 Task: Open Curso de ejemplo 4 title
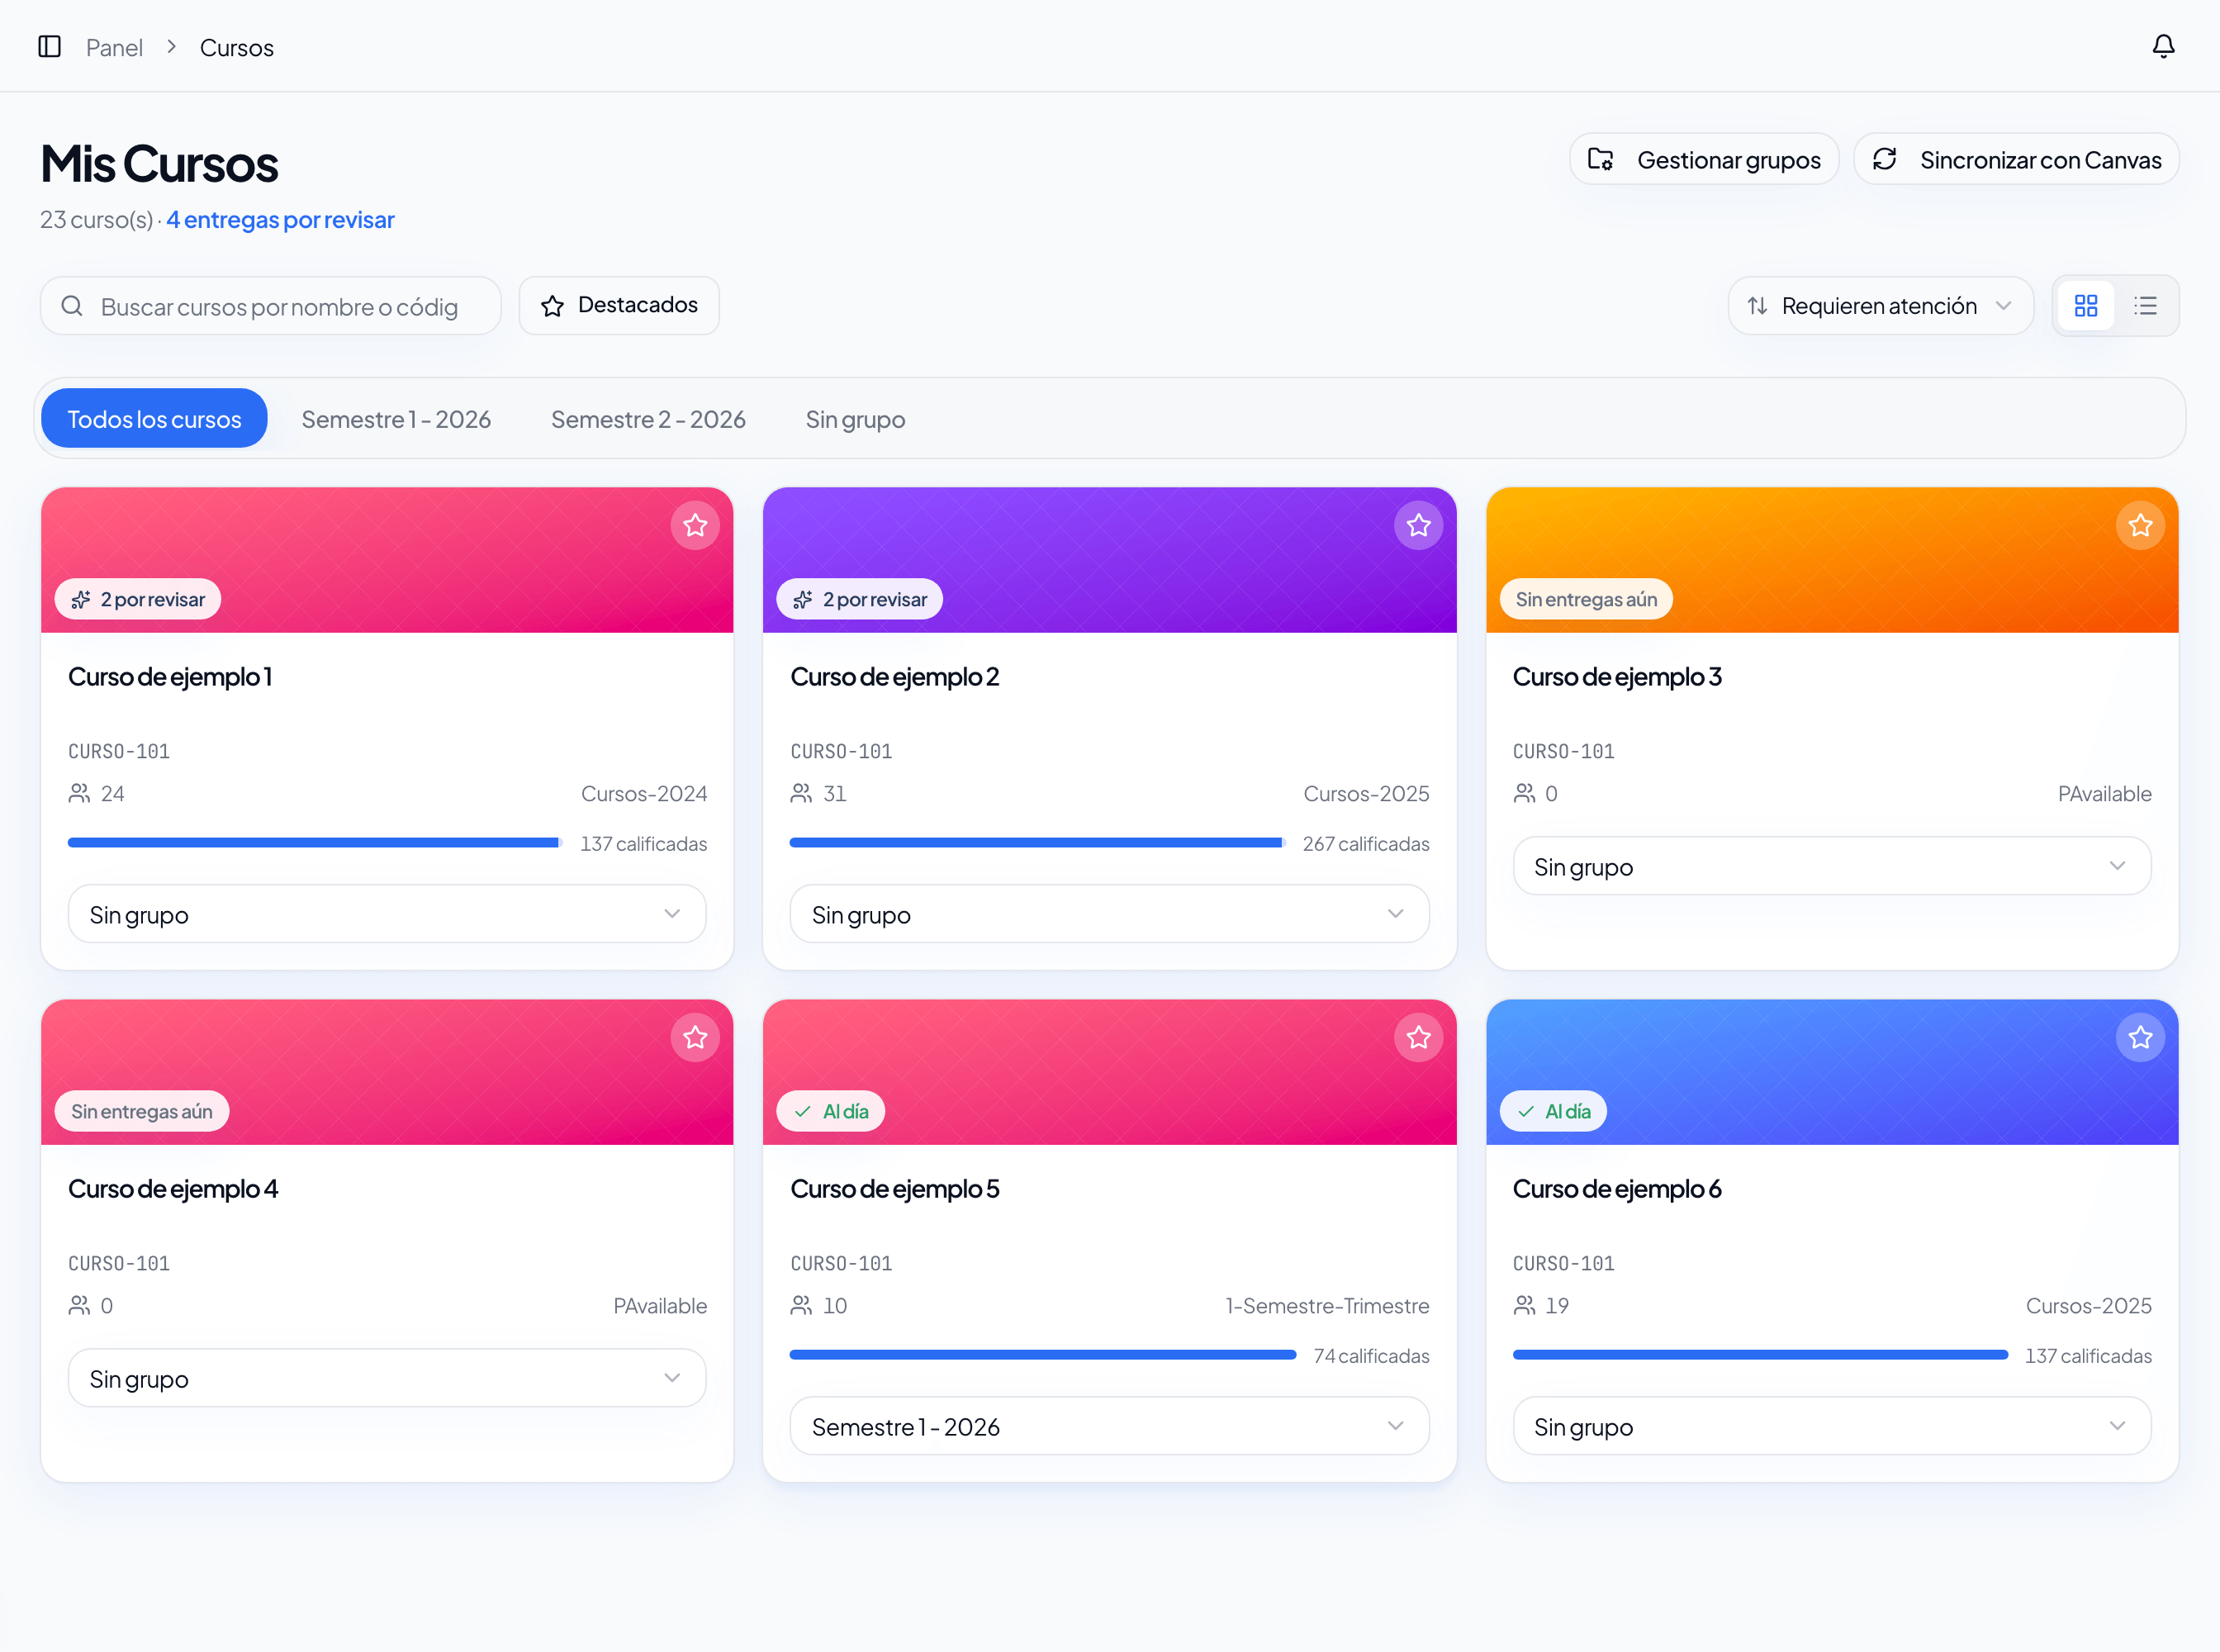(x=173, y=1189)
